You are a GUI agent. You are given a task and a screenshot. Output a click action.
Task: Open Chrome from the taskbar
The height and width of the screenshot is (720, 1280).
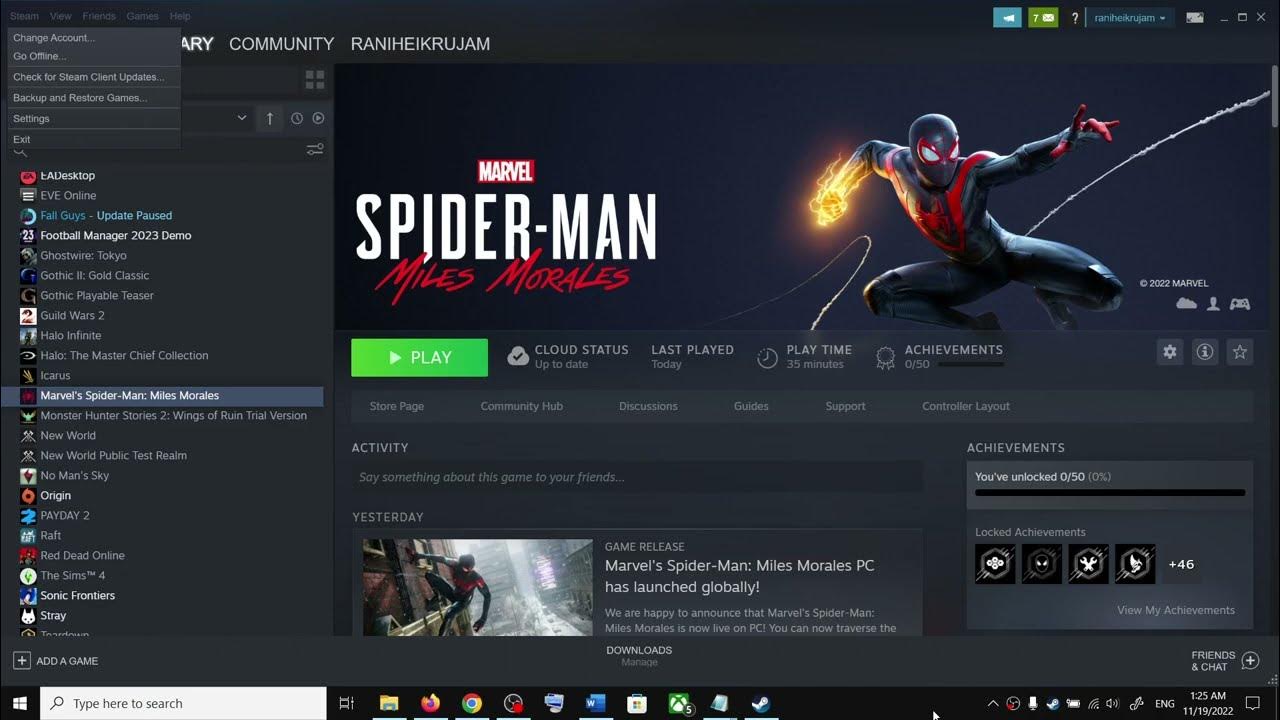coord(472,703)
